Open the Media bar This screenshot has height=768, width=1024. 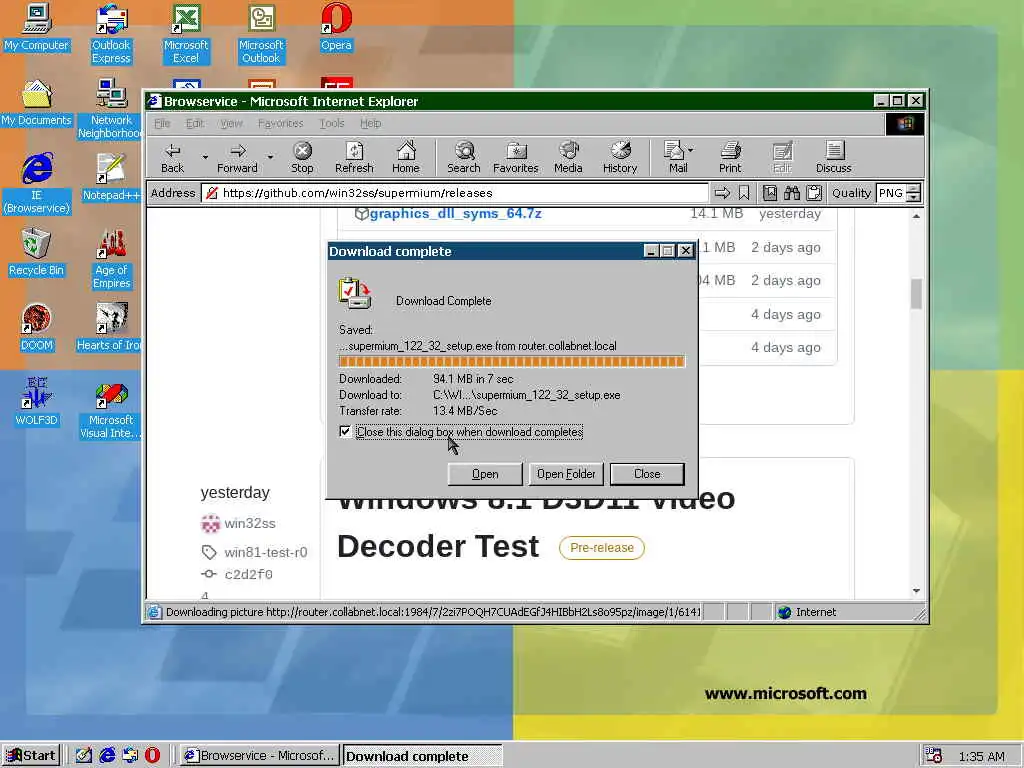point(568,157)
